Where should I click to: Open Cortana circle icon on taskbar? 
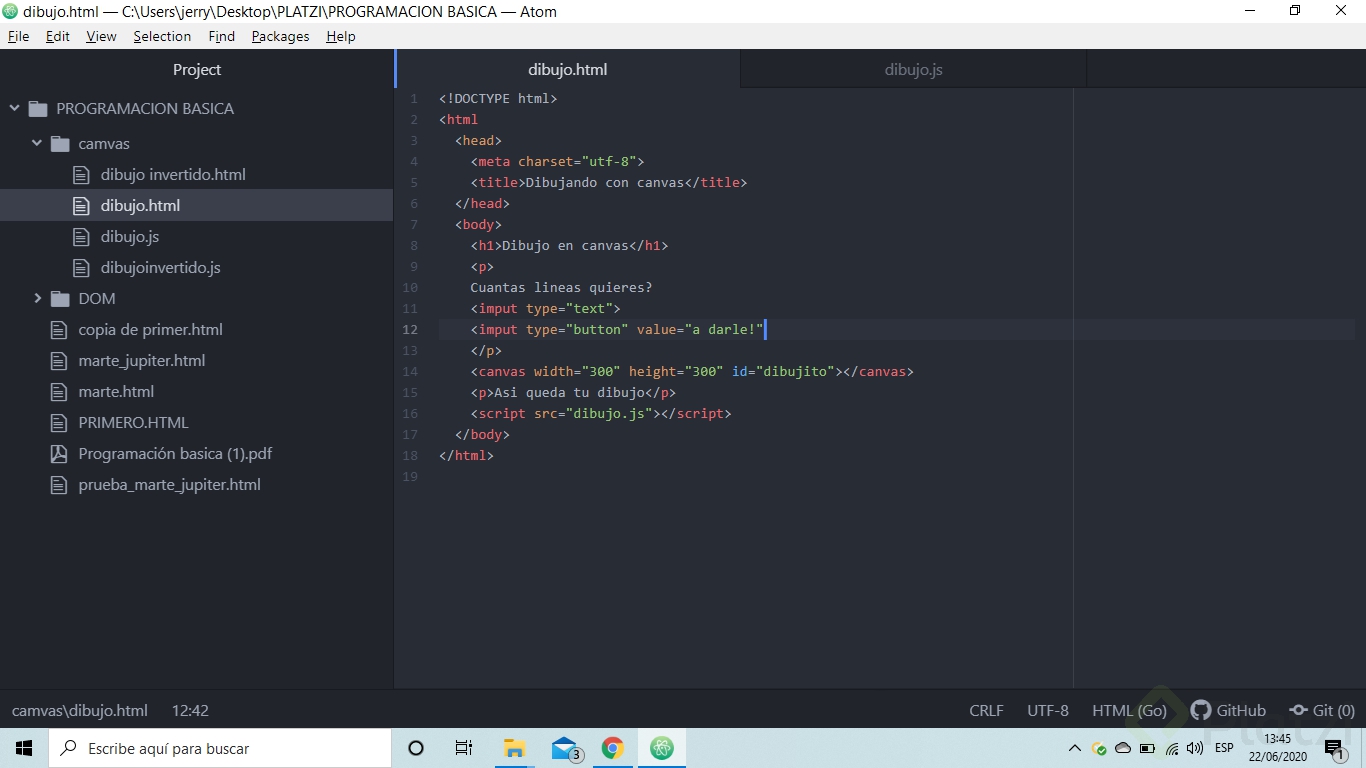pyautogui.click(x=416, y=748)
